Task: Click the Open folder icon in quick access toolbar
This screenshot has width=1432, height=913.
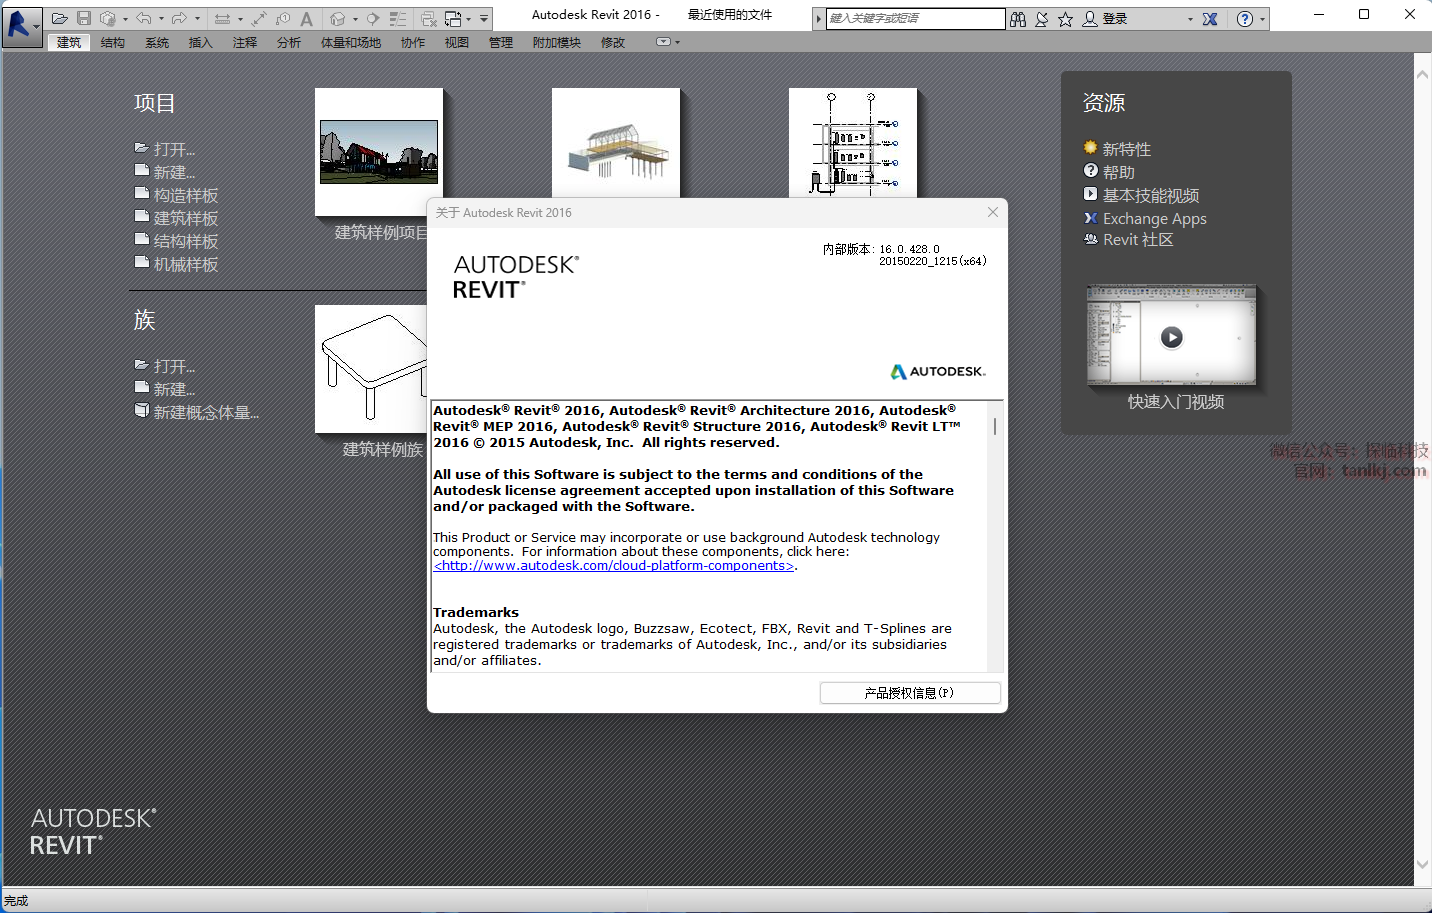Action: [60, 18]
